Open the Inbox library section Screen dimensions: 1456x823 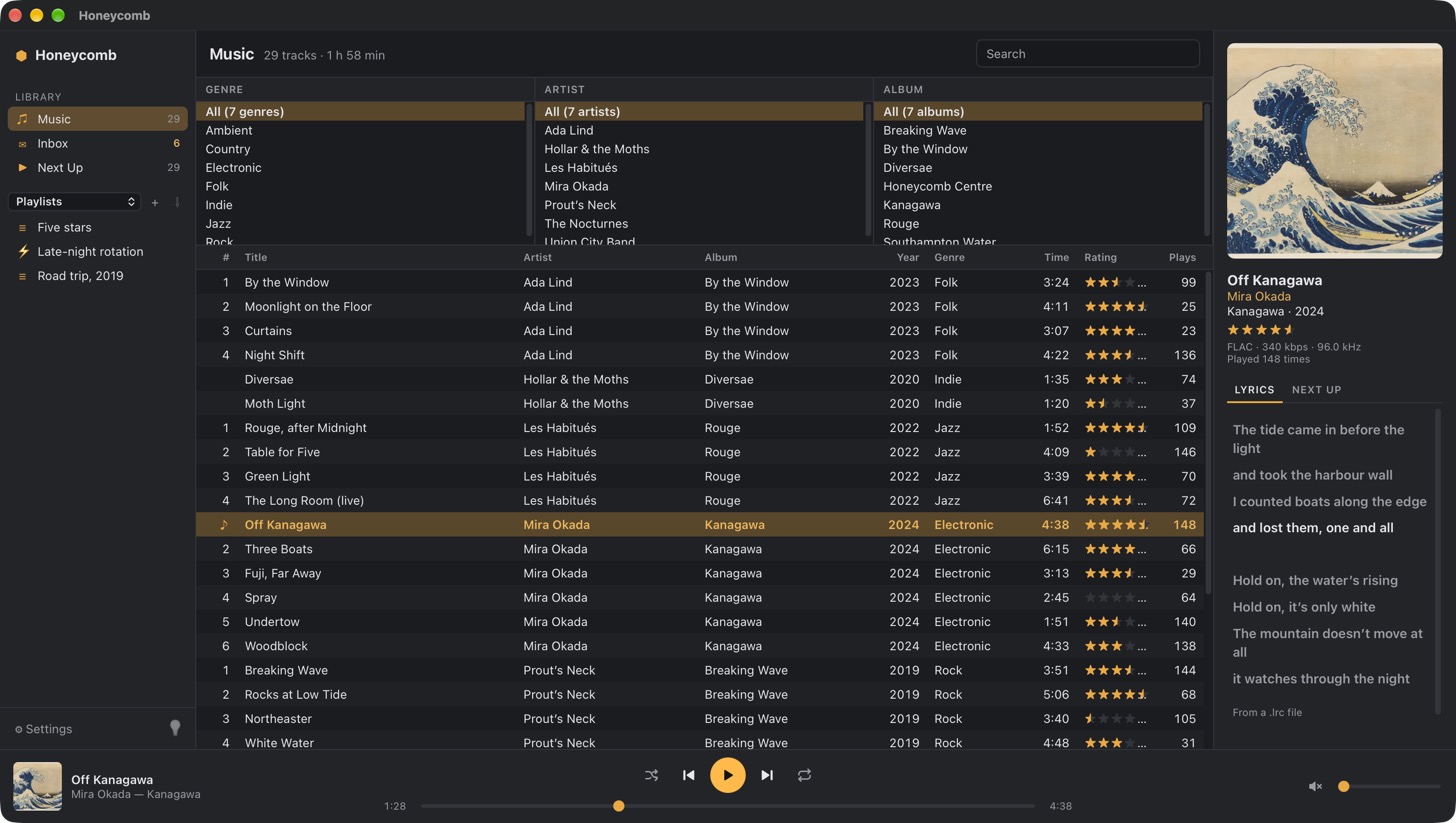98,143
